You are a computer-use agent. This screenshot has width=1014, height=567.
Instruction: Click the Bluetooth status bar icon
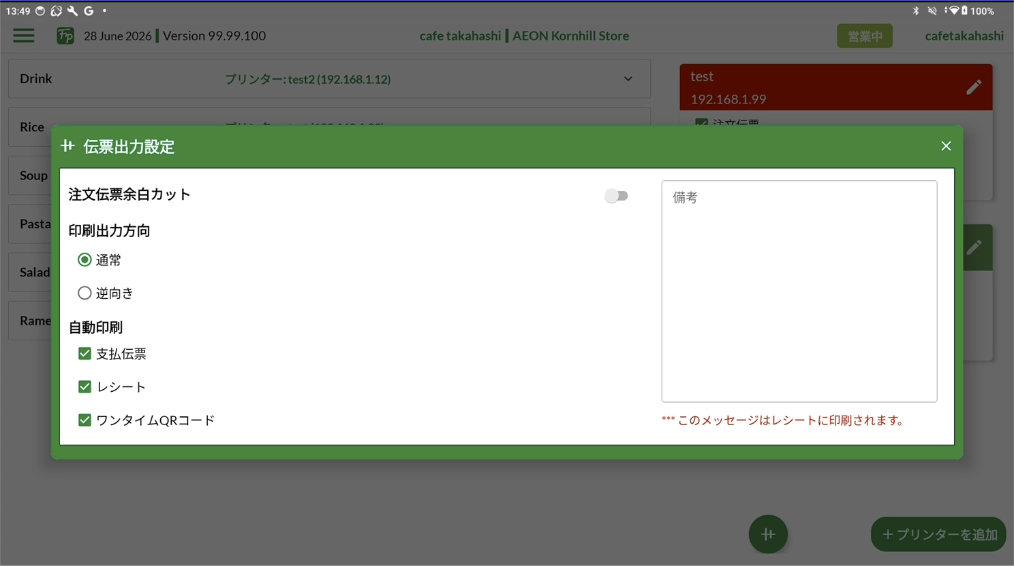coord(916,11)
